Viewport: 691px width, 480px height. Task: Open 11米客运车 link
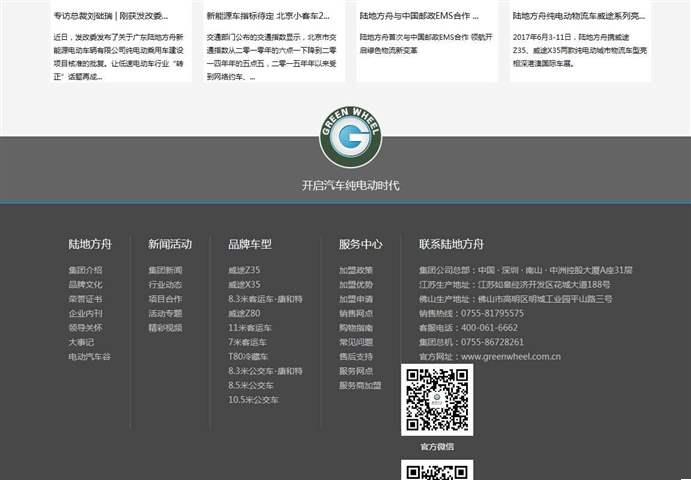pos(250,328)
